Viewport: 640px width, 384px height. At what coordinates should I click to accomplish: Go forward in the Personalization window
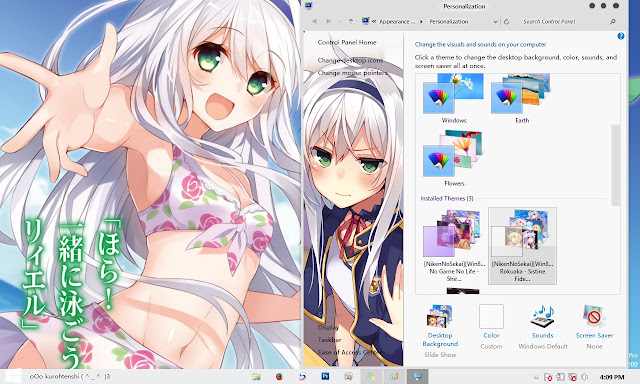329,21
